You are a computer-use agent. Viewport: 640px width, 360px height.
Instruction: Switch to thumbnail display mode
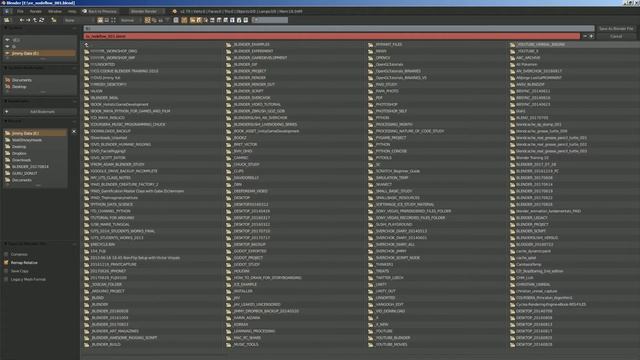pyautogui.click(x=113, y=20)
